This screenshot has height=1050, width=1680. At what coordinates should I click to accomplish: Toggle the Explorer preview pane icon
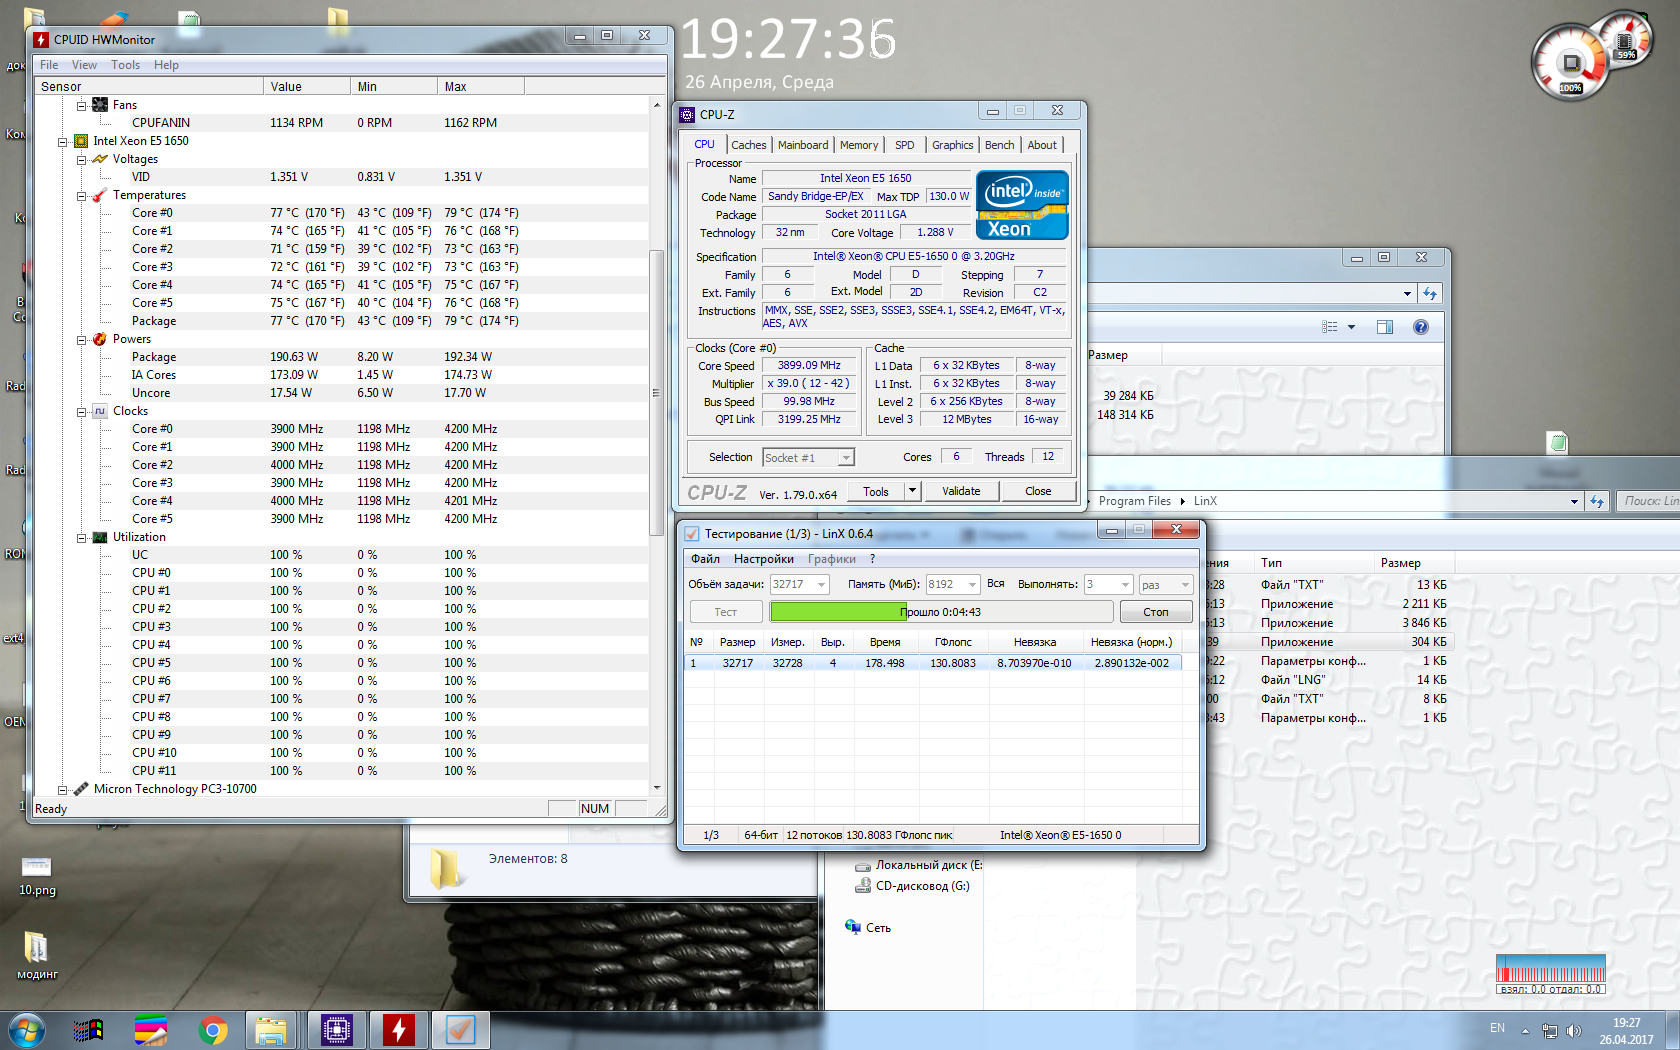pyautogui.click(x=1385, y=327)
